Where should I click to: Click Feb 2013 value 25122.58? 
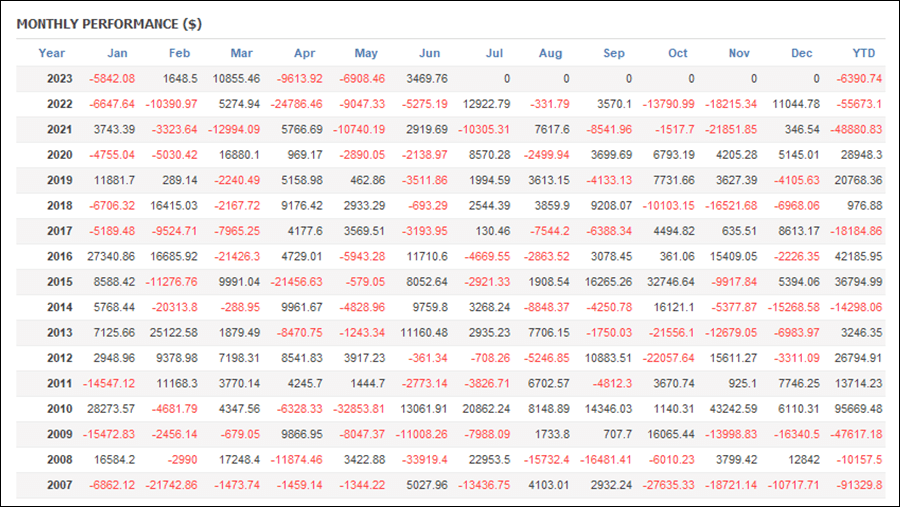(173, 332)
